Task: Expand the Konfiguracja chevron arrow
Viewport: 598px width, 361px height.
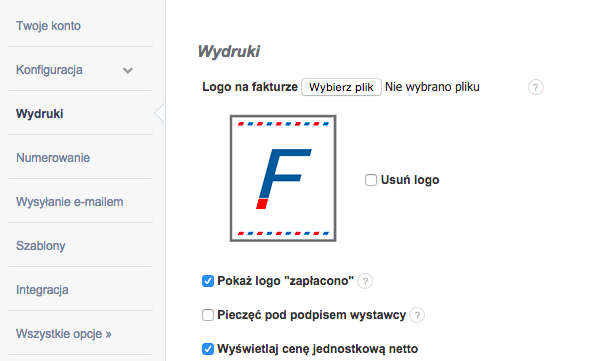Action: (128, 71)
